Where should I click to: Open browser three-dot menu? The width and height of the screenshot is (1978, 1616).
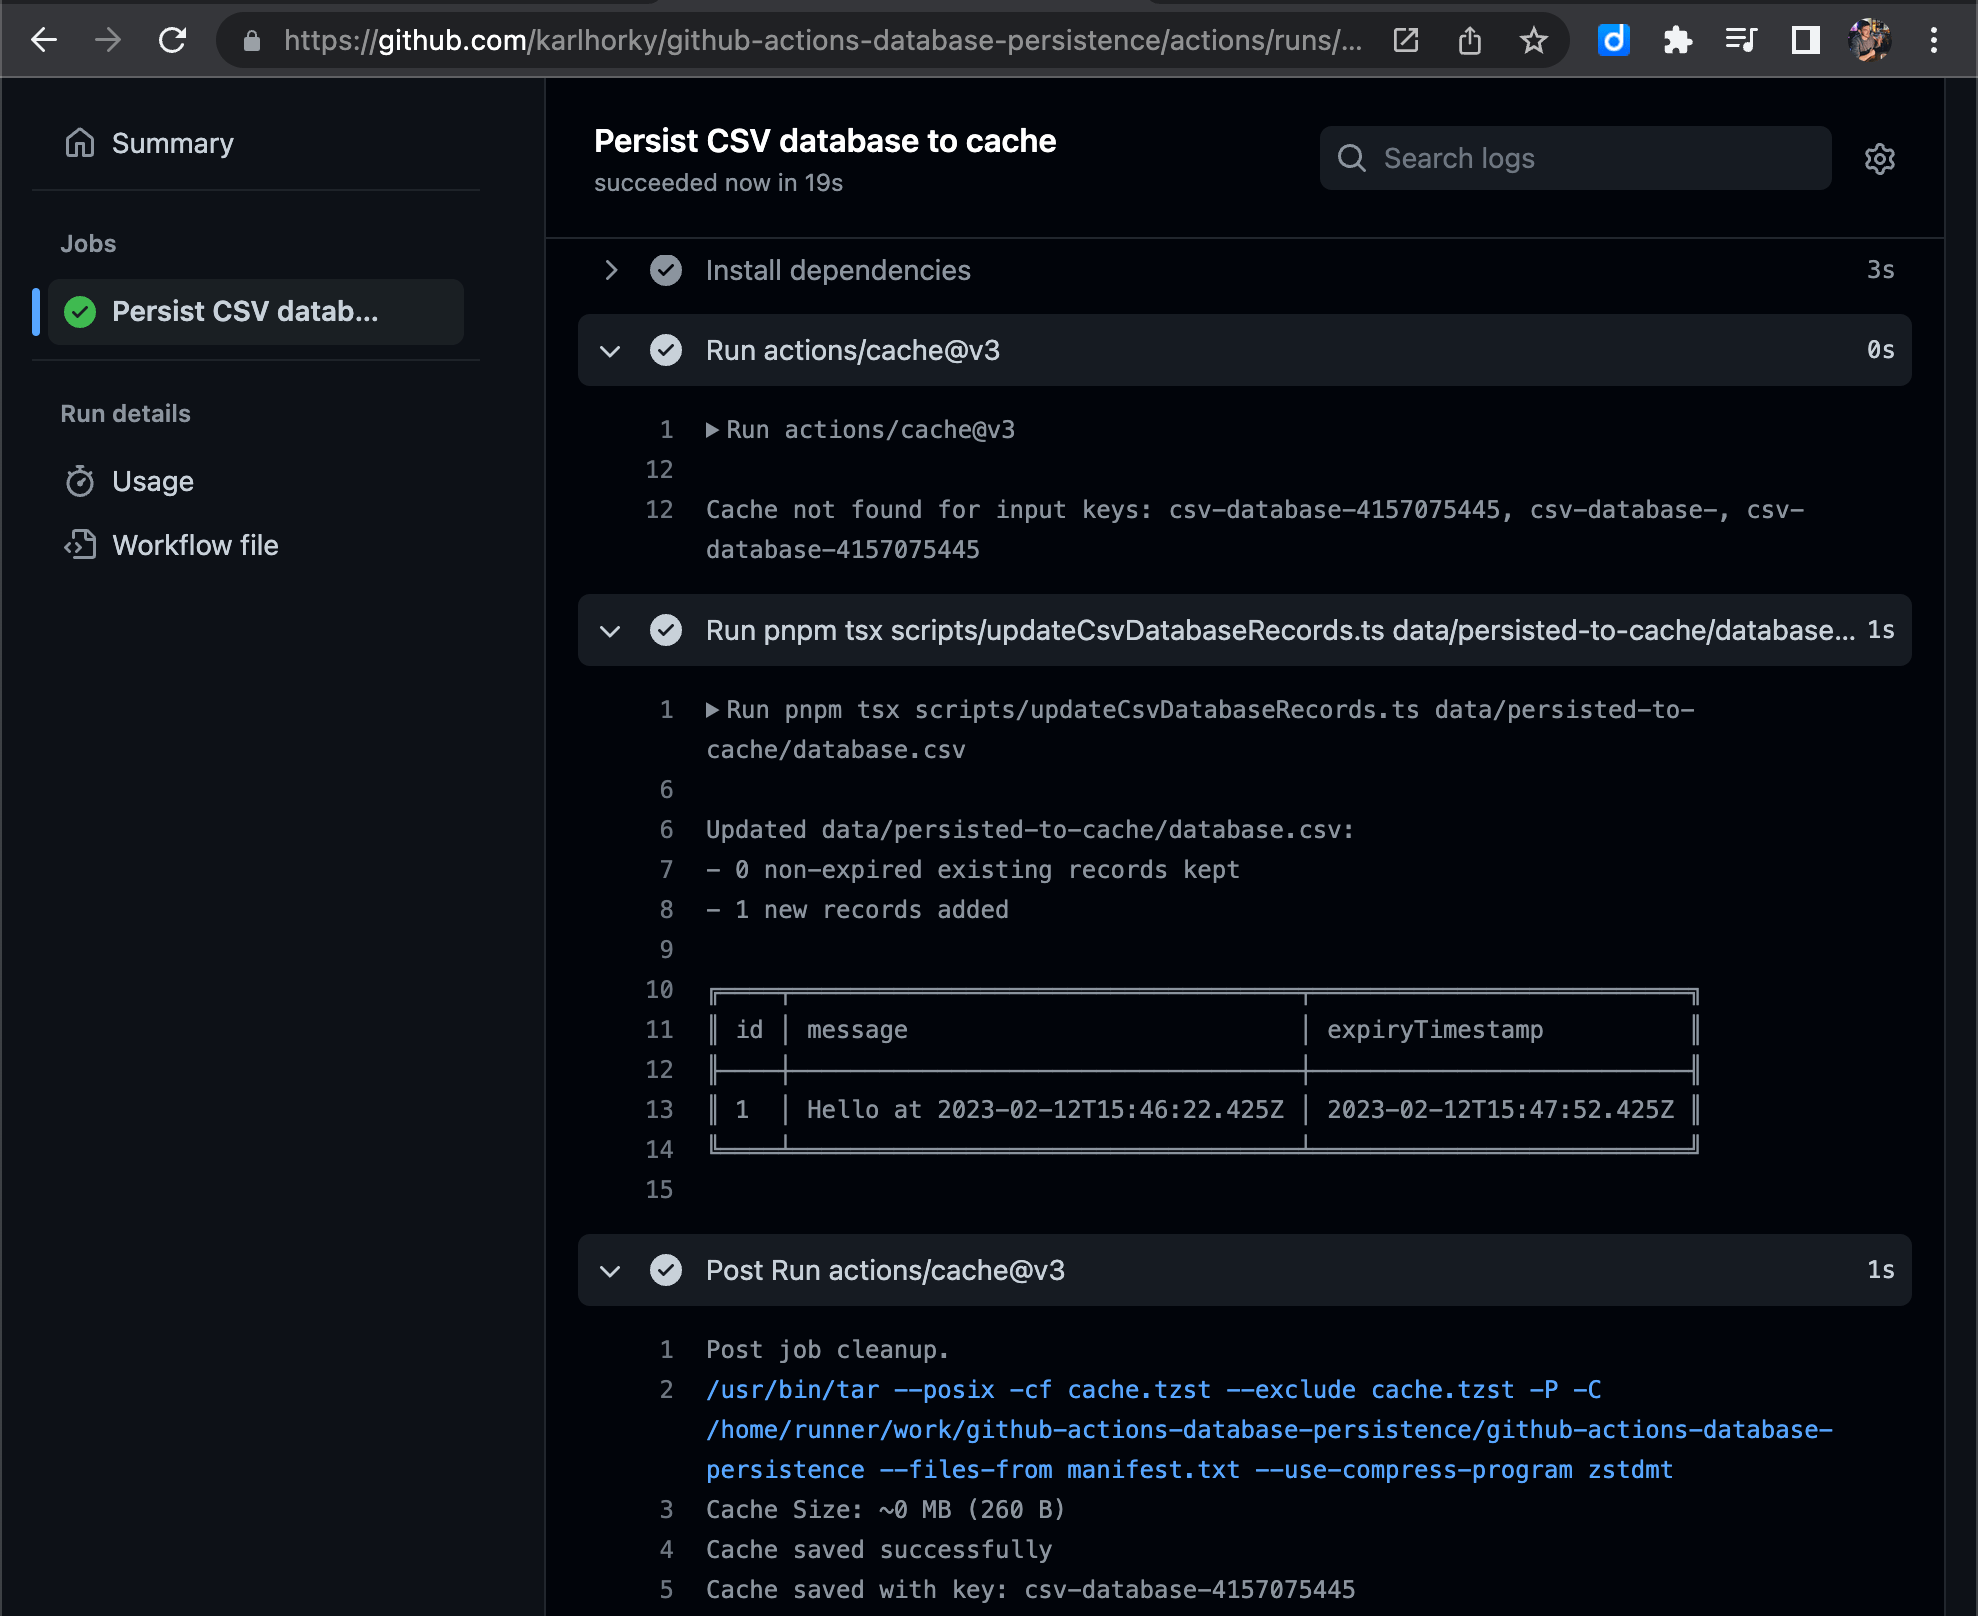coord(1933,40)
